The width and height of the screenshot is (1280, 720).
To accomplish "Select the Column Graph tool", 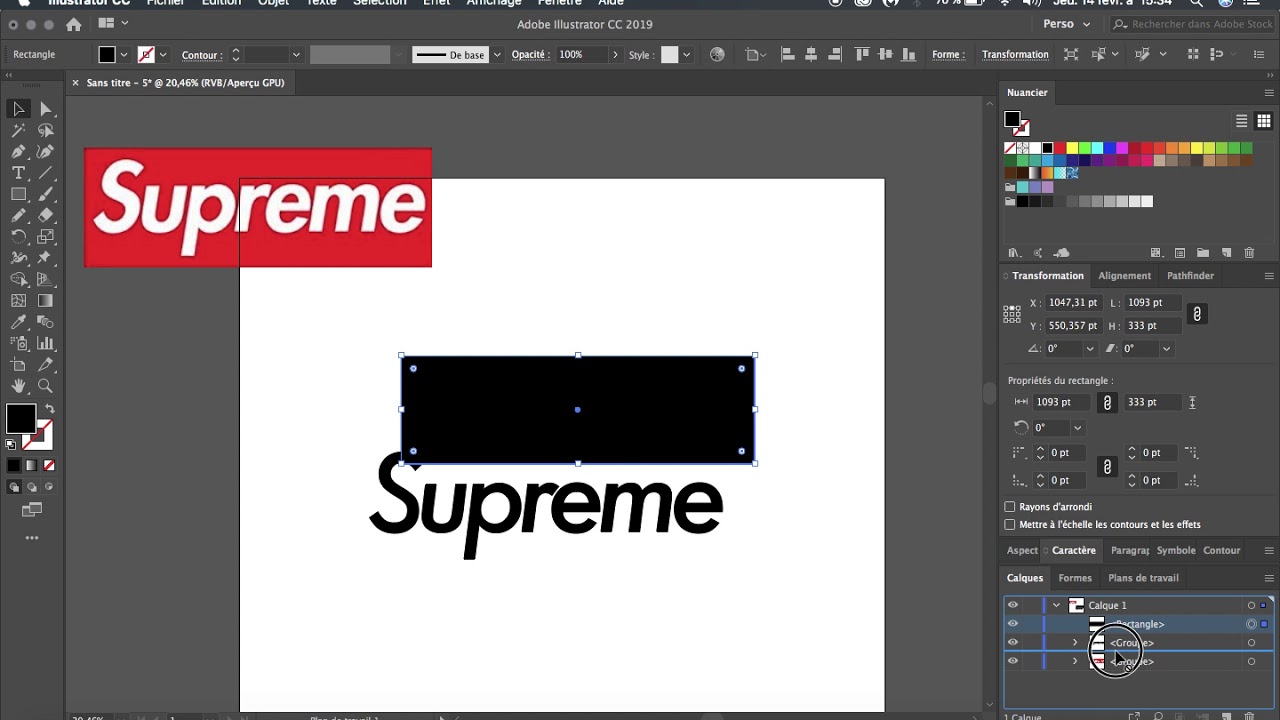I will pos(45,343).
